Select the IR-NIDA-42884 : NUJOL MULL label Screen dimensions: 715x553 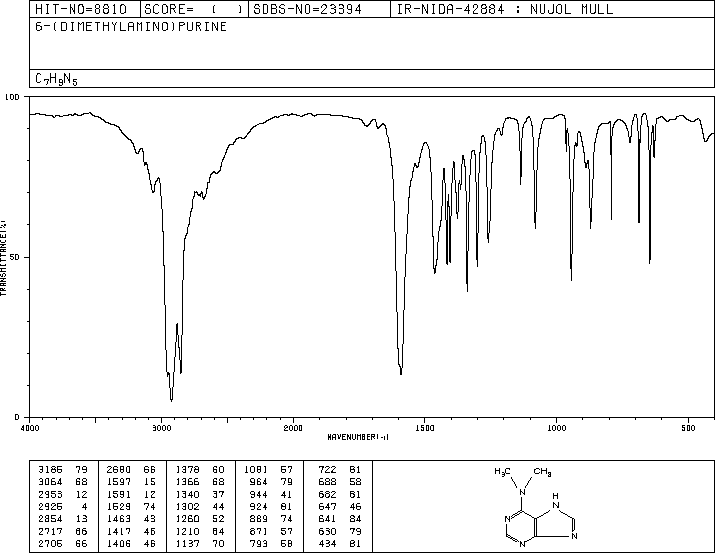tap(505, 9)
